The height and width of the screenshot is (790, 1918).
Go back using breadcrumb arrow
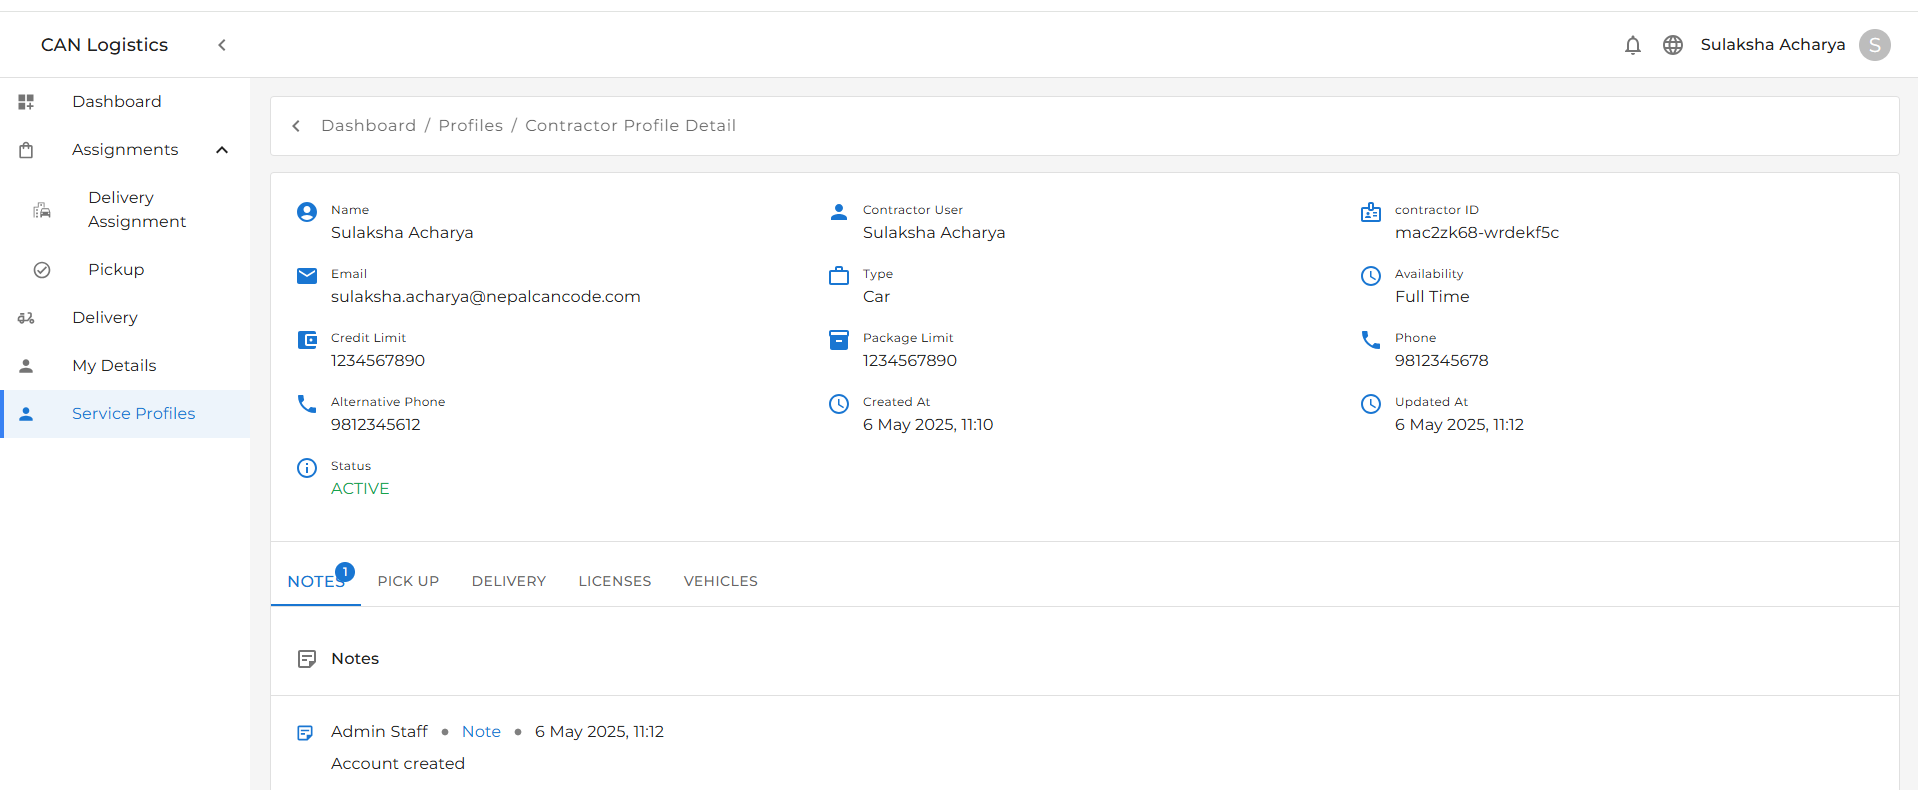point(296,126)
